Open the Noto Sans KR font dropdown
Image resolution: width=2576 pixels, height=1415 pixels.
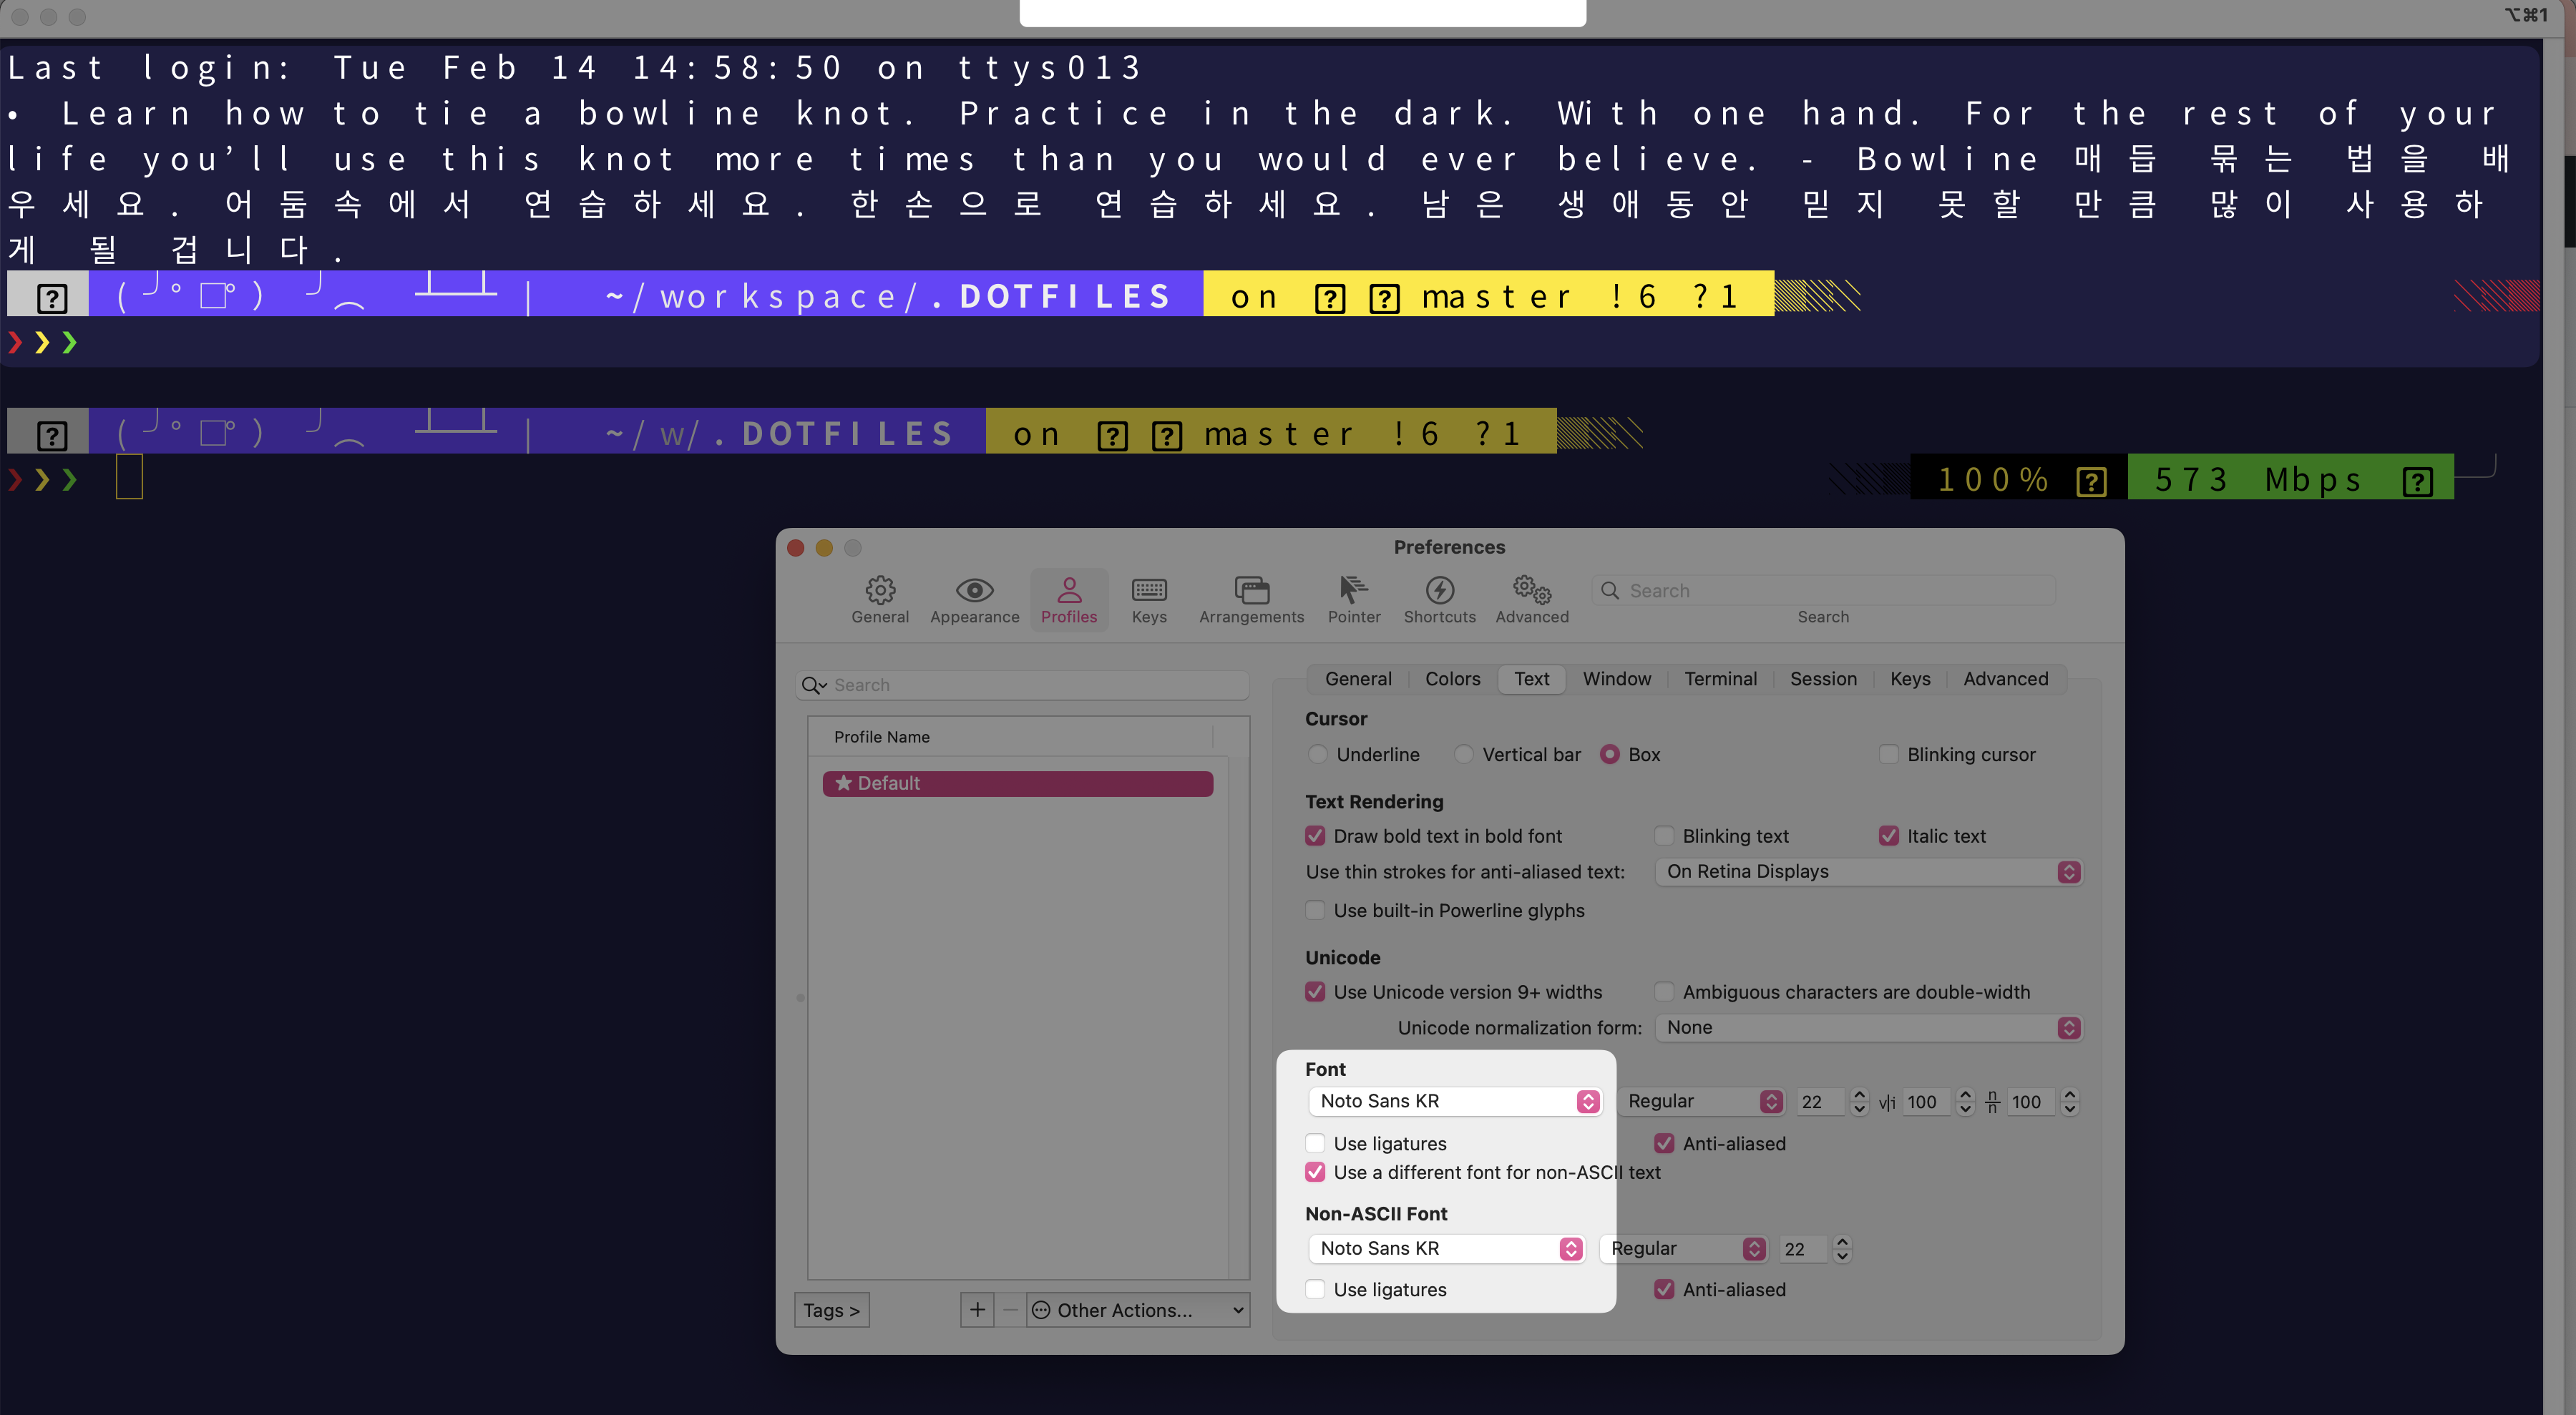(x=1455, y=1101)
